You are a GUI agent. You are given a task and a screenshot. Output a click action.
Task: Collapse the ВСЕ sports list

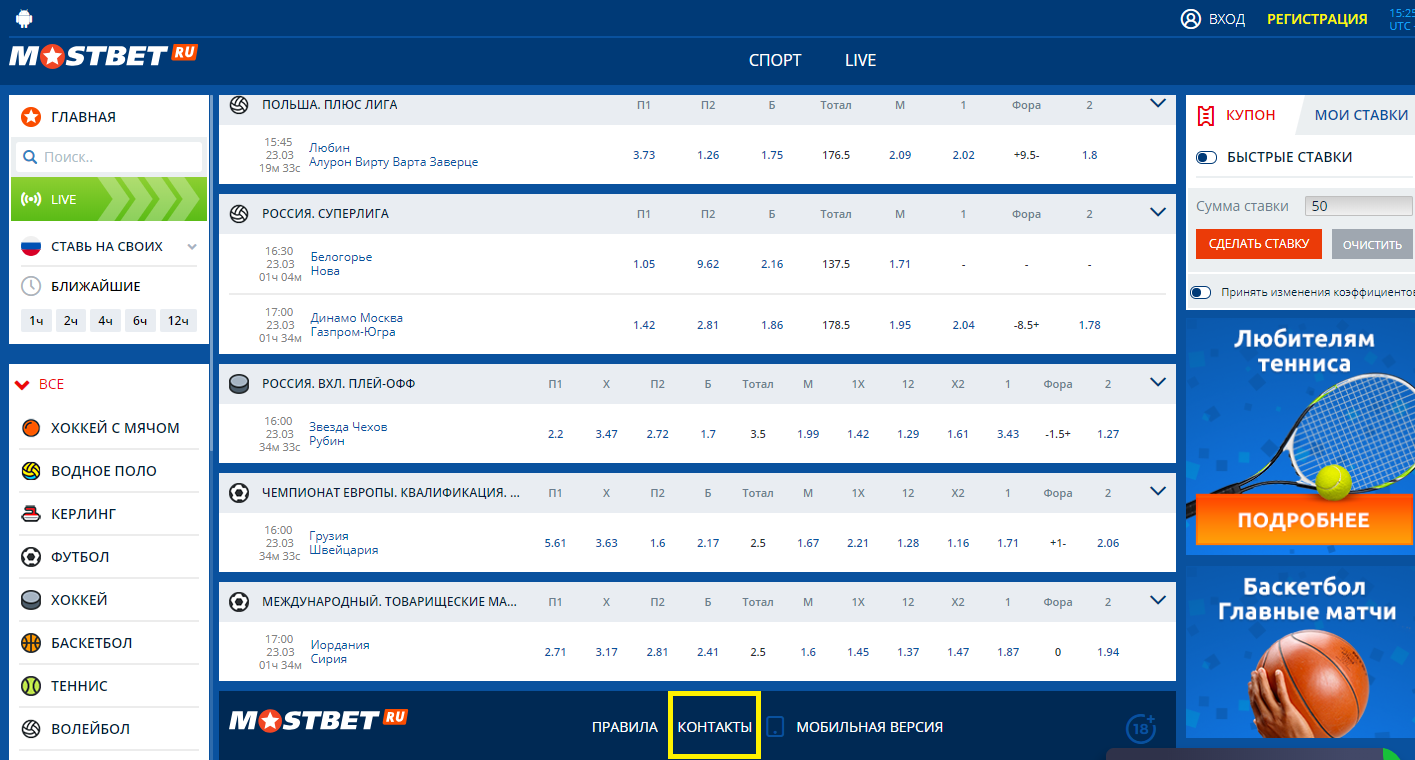coord(22,384)
